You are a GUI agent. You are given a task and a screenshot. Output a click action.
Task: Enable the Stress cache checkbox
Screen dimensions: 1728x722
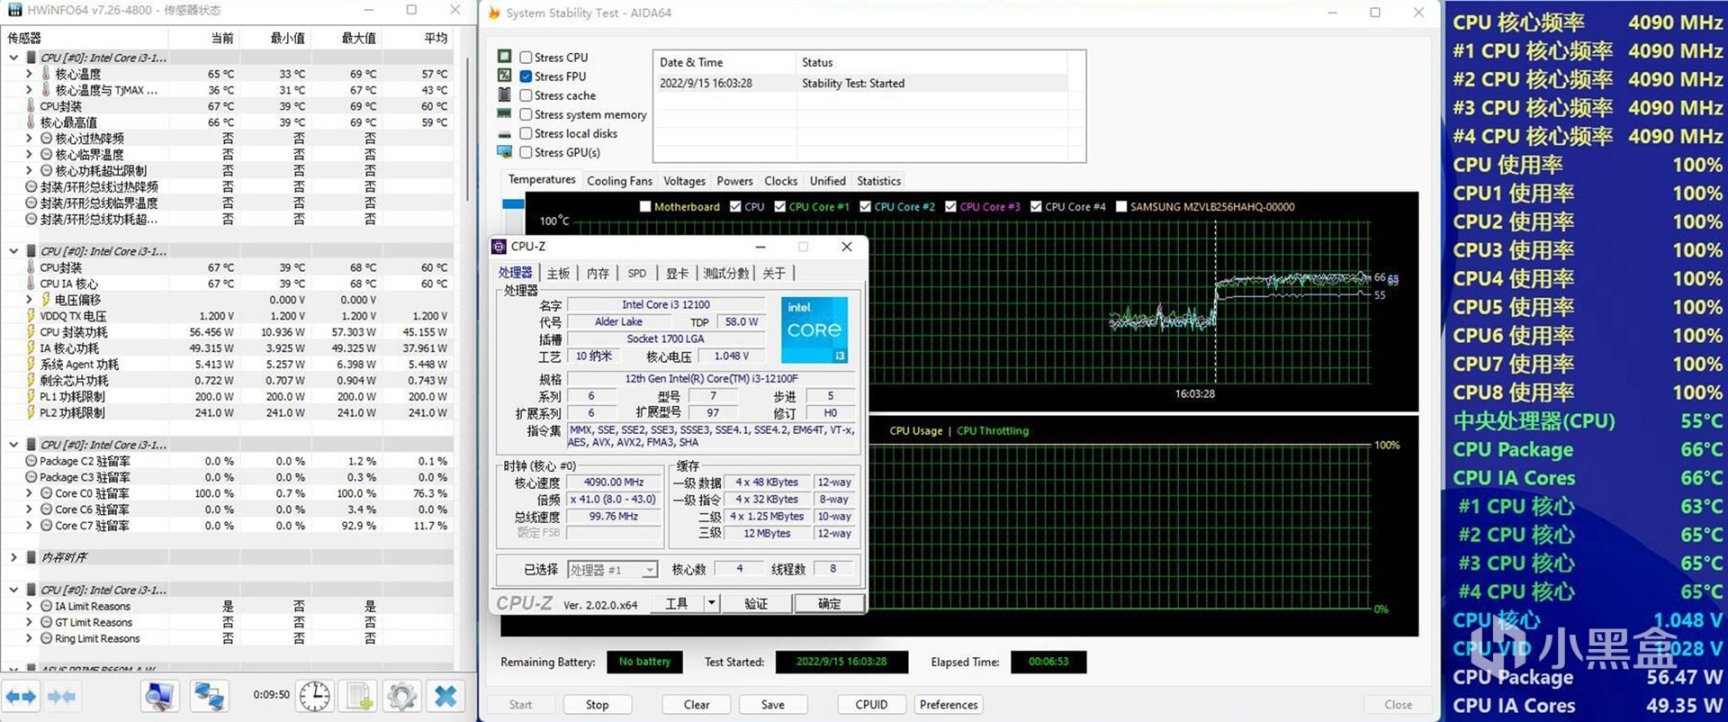click(x=526, y=95)
